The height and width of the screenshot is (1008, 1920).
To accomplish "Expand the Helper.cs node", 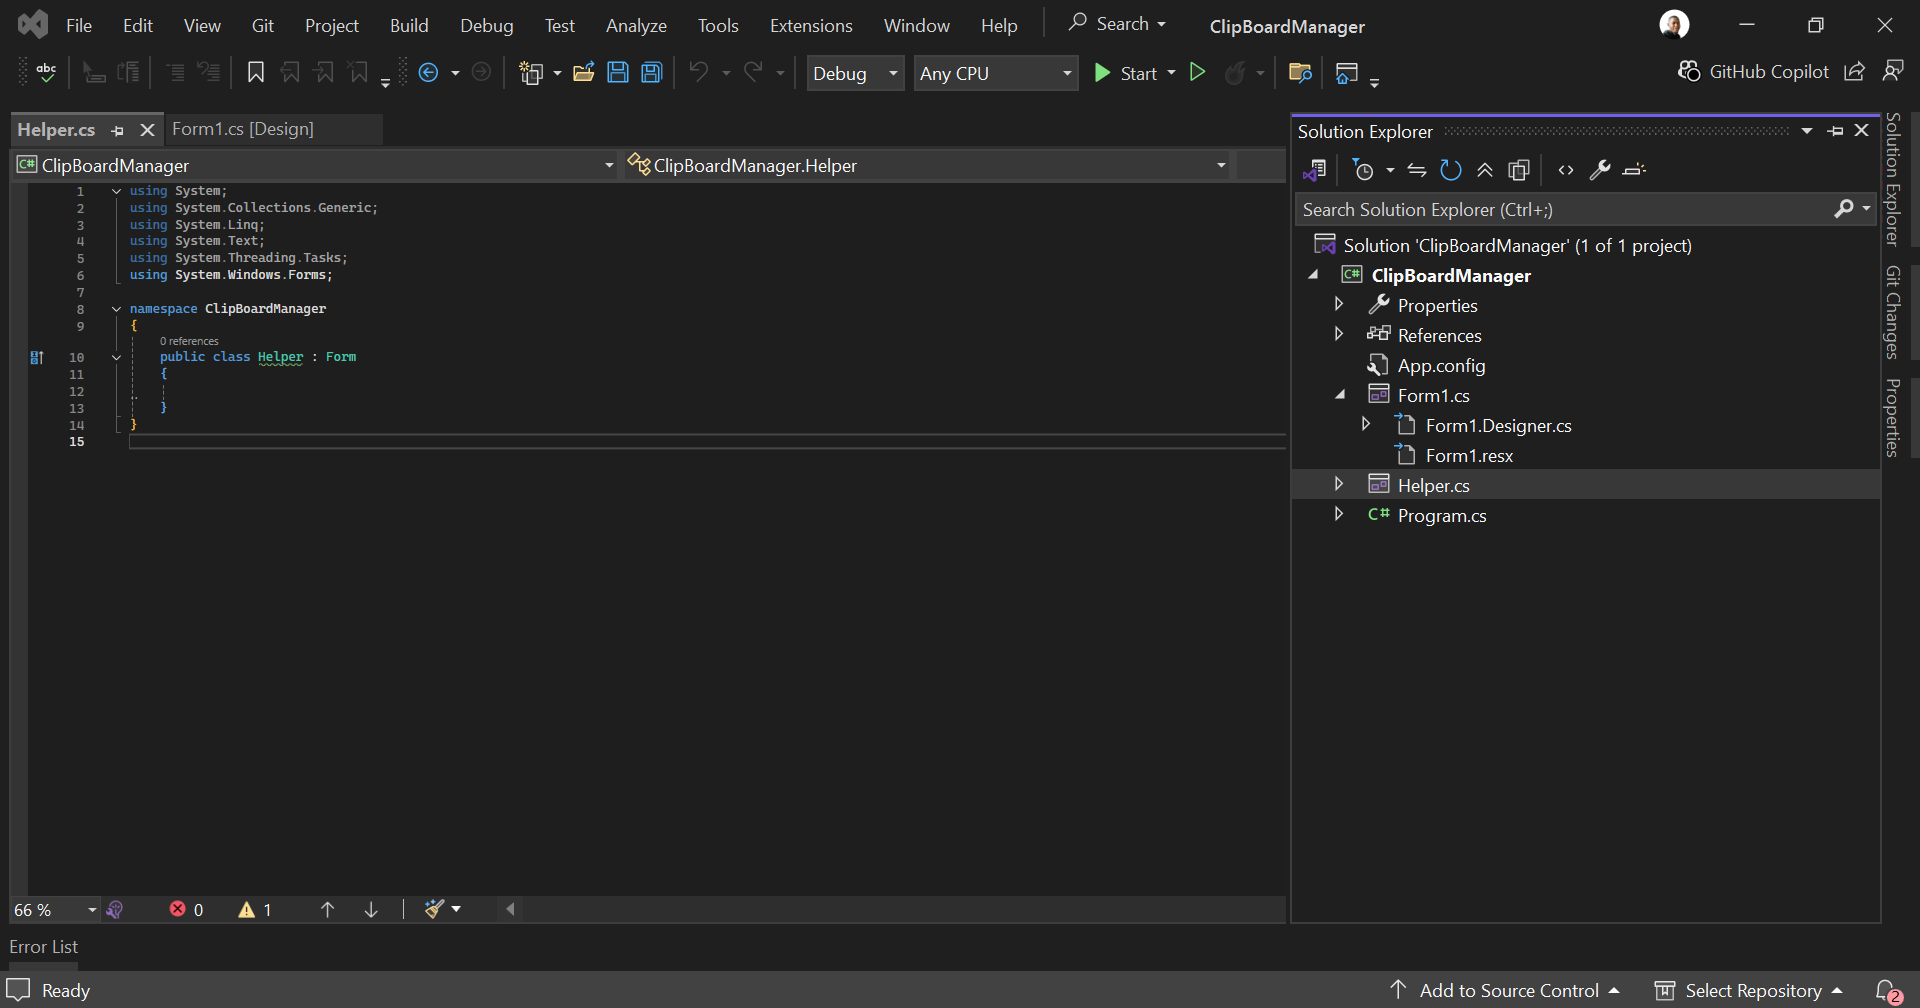I will pos(1339,484).
